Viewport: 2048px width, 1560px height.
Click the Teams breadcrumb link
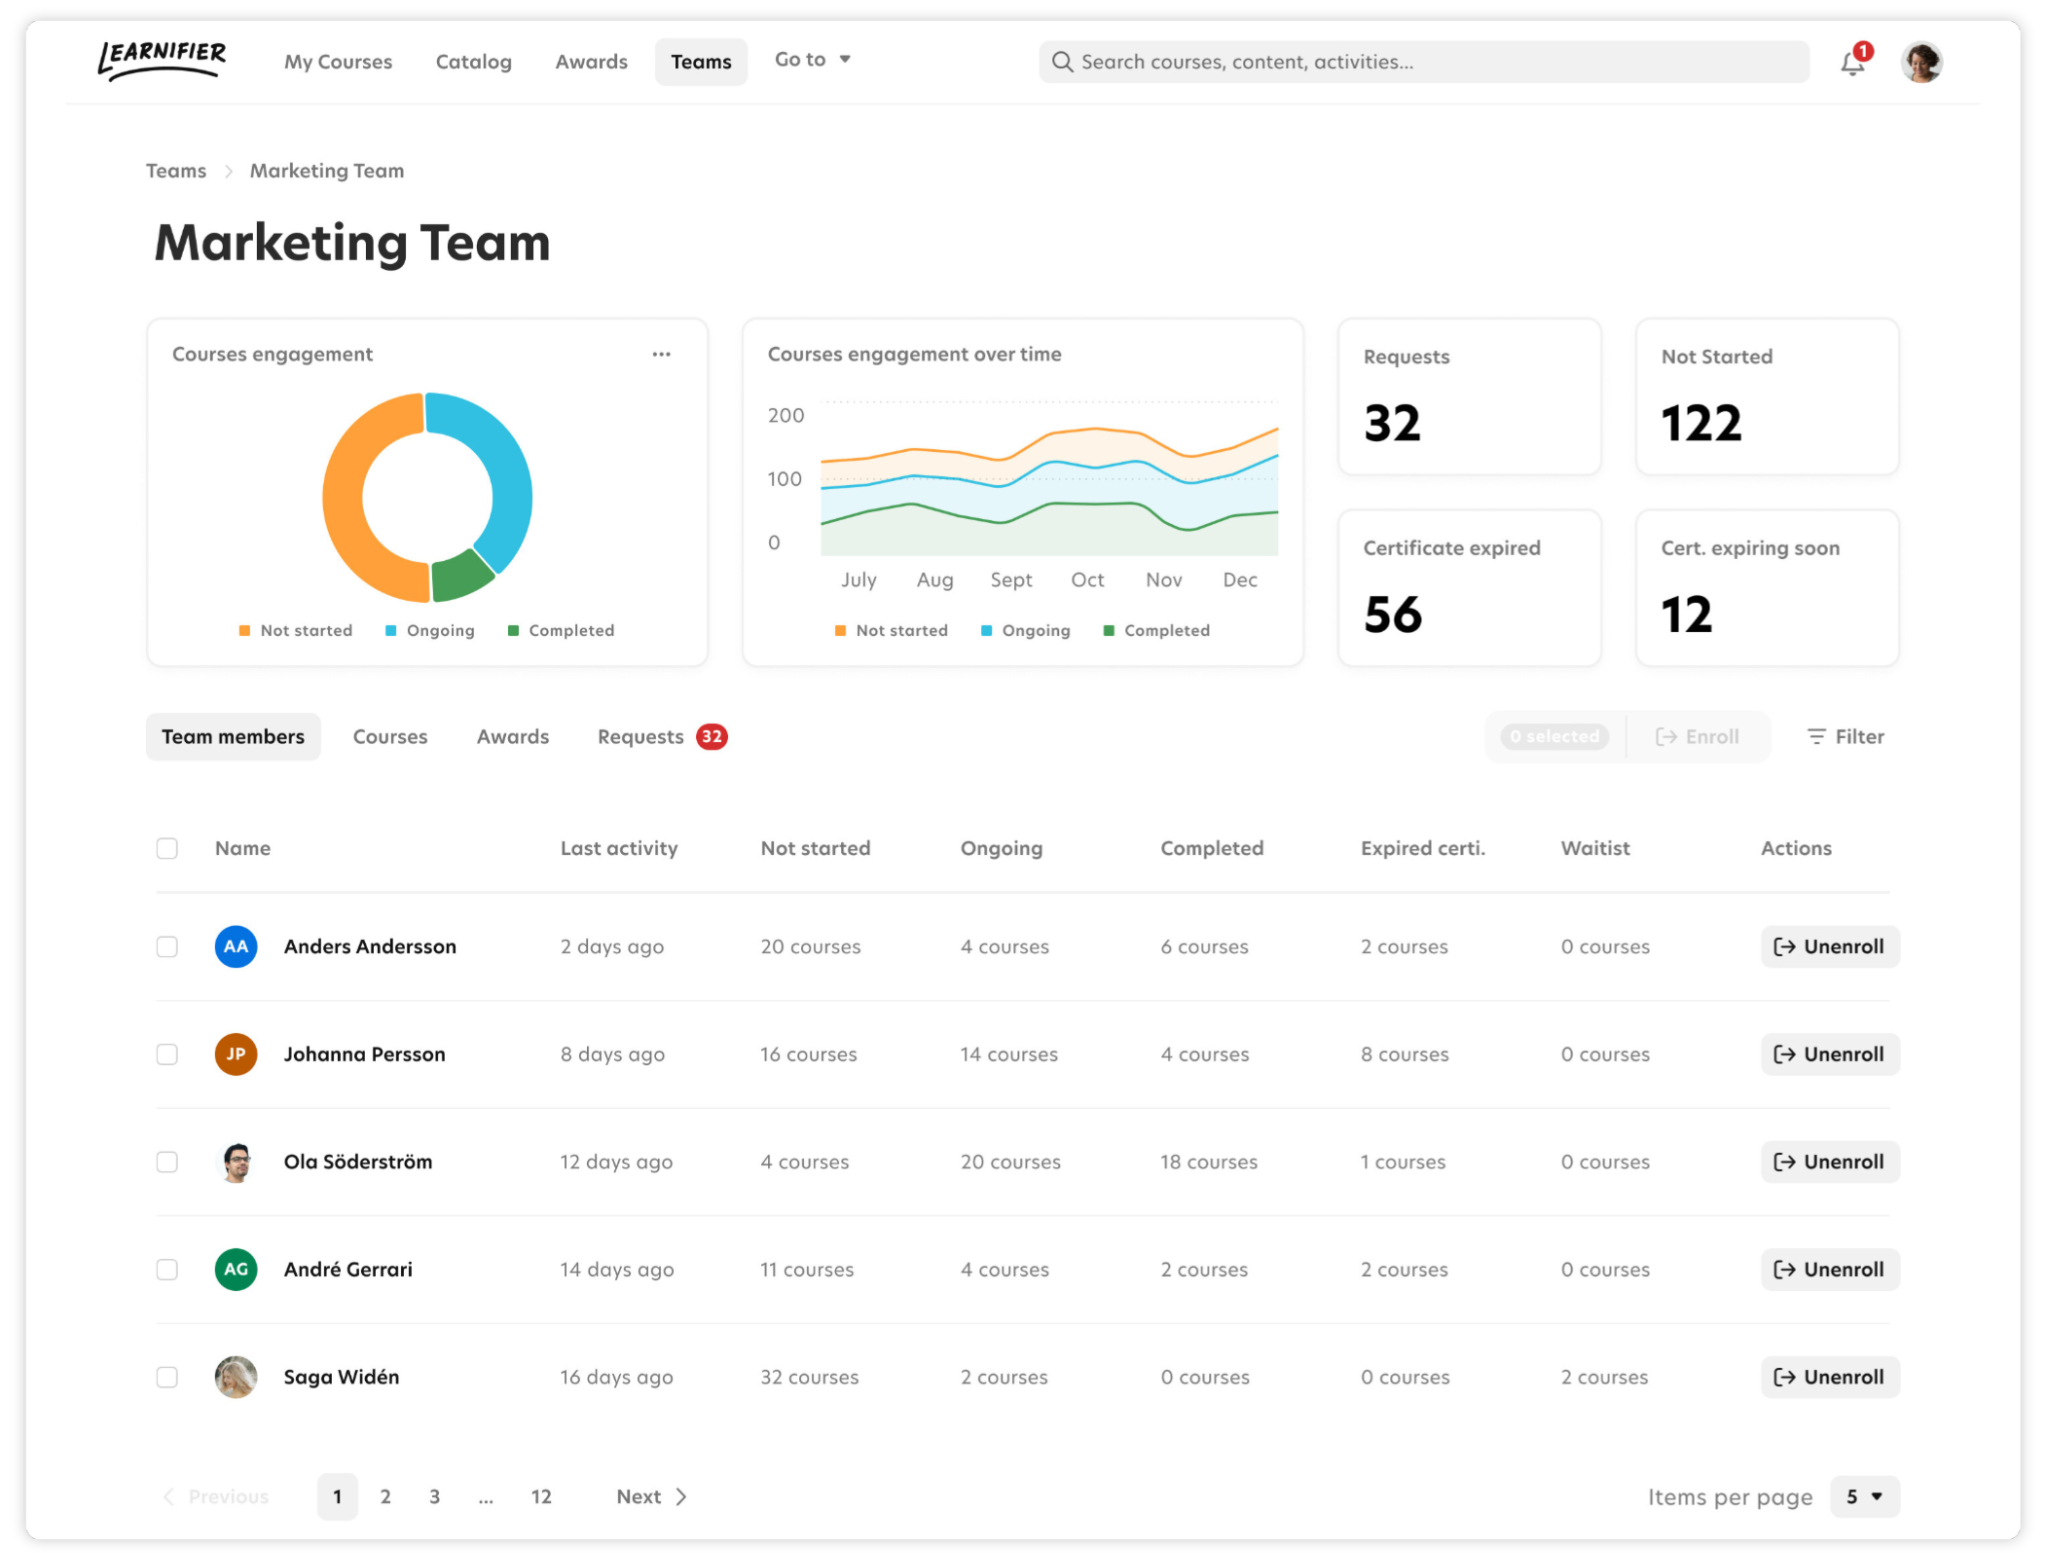pos(176,171)
